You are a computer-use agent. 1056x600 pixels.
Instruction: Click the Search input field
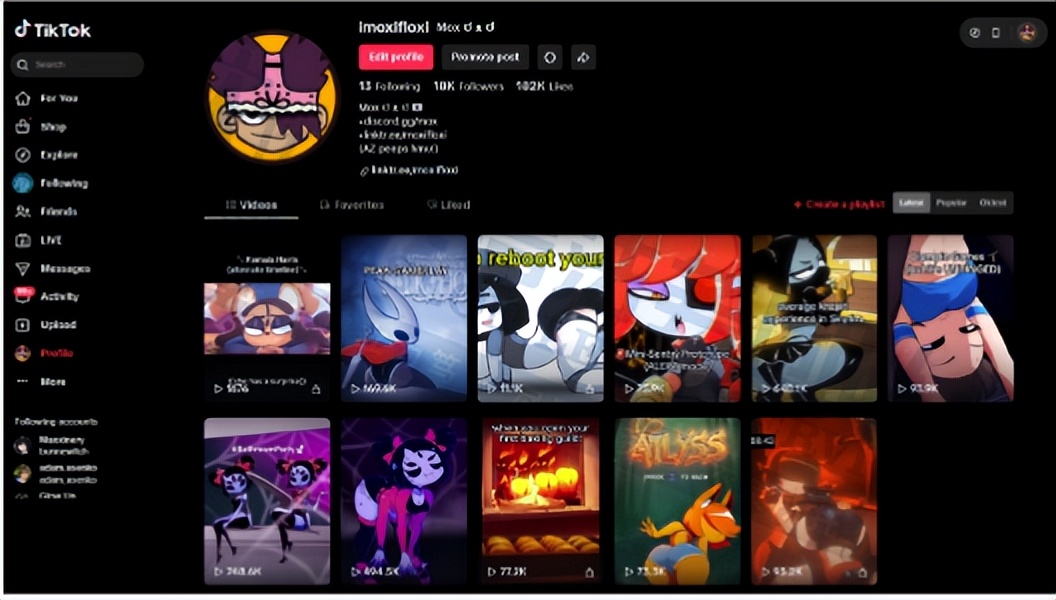80,65
